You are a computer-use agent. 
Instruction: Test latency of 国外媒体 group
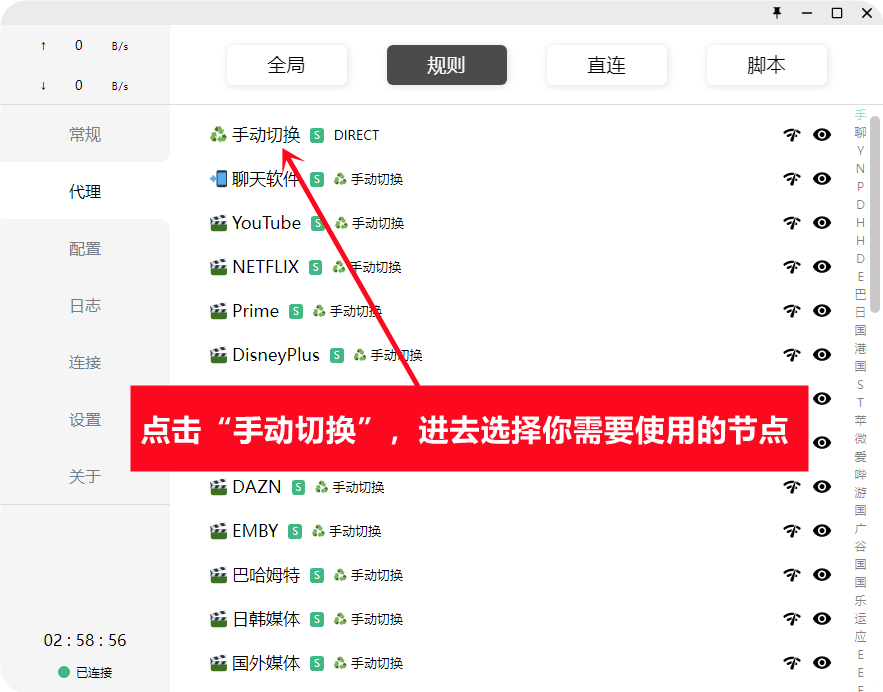[x=792, y=663]
